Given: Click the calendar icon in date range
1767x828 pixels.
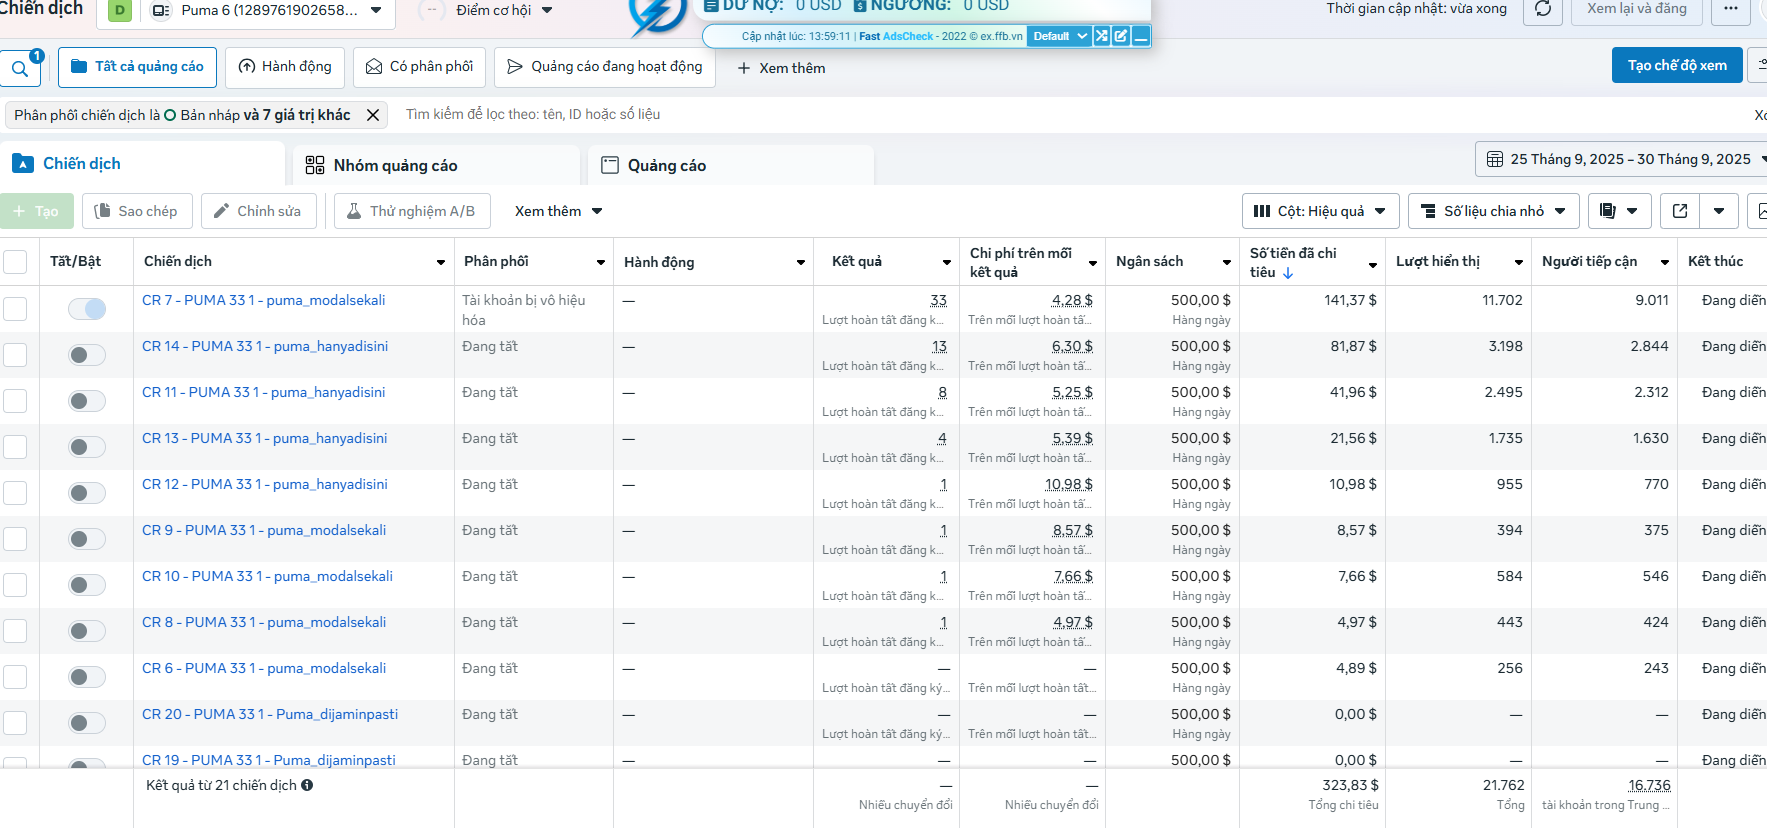Looking at the screenshot, I should (1495, 159).
